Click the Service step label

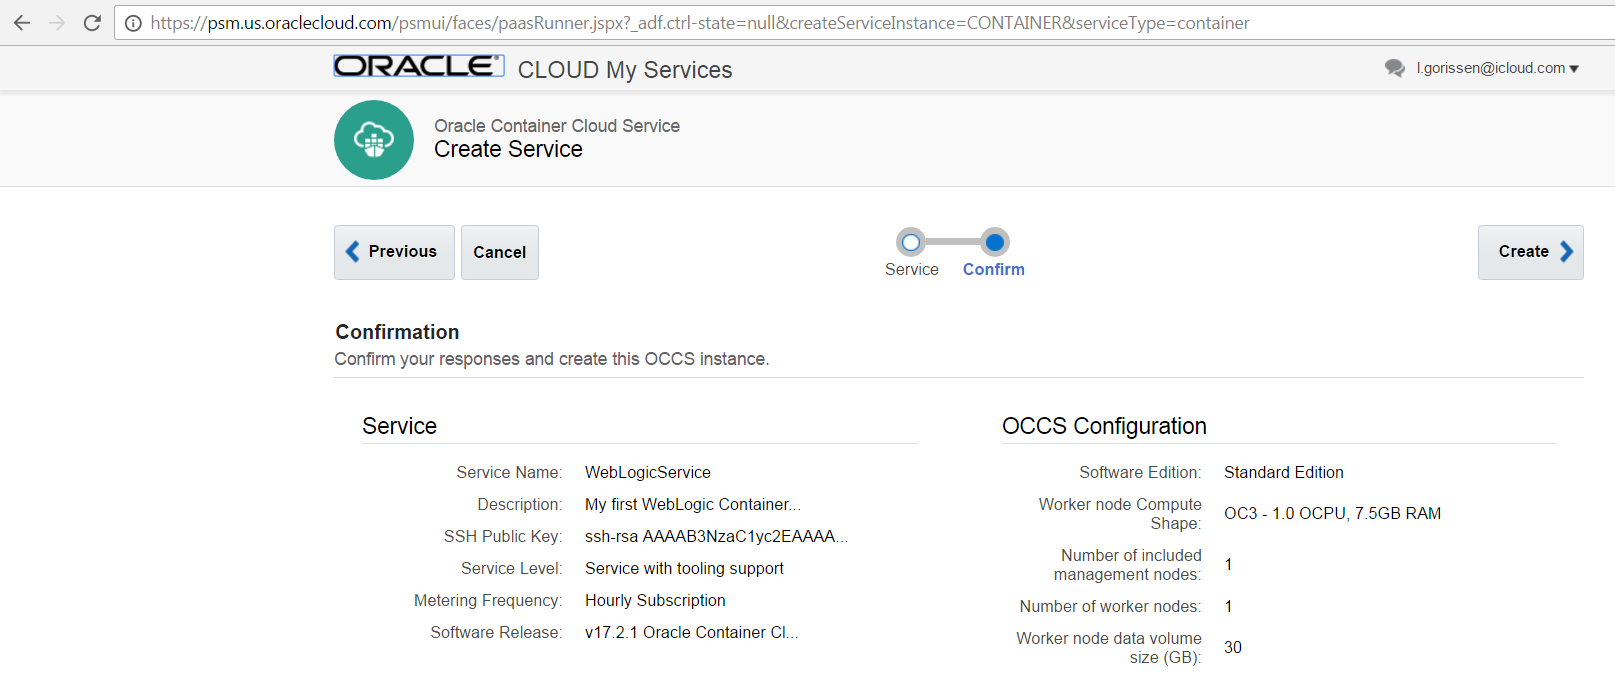[912, 270]
